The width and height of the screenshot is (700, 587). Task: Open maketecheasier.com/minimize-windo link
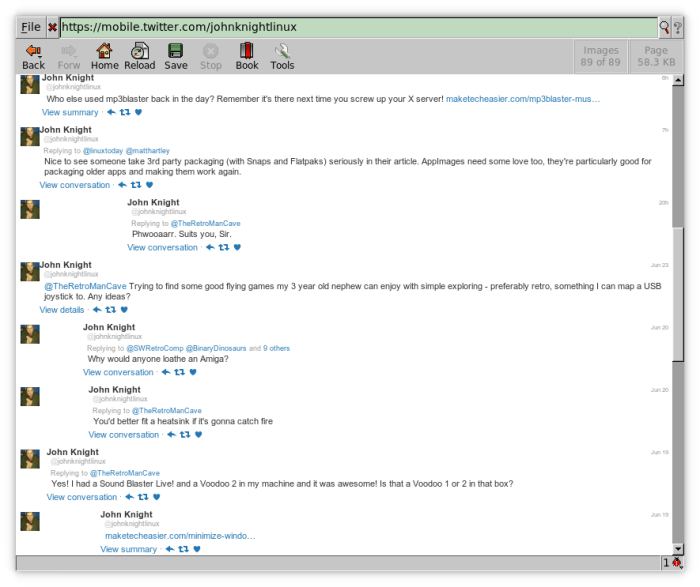180,536
